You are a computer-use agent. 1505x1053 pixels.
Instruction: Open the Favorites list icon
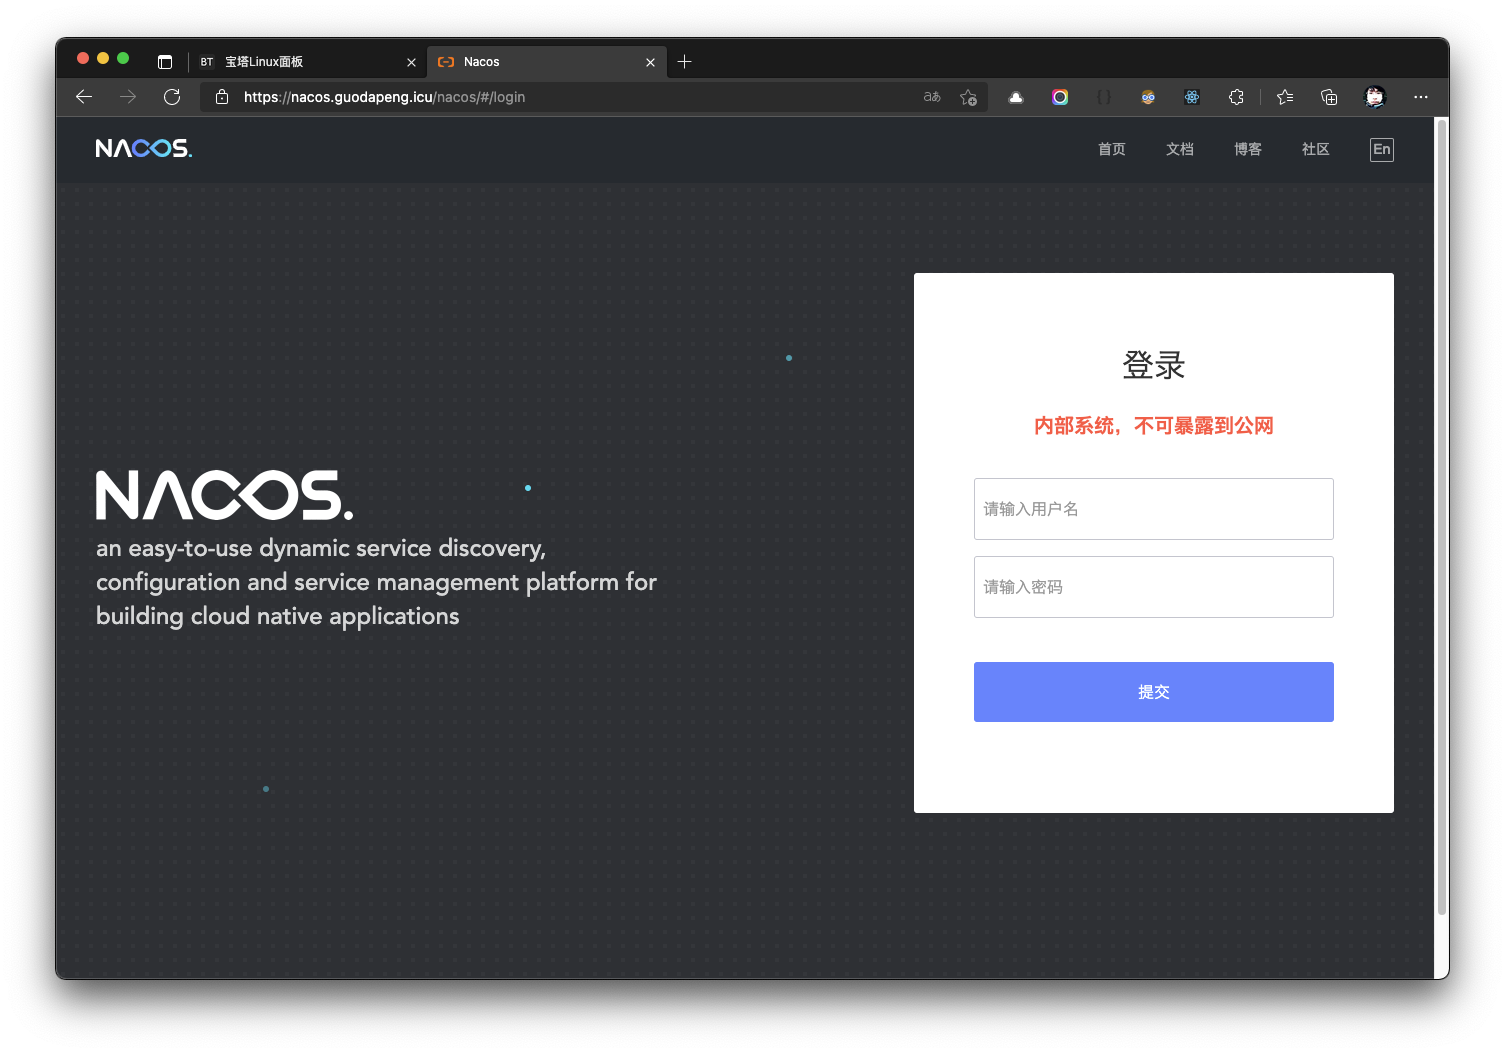[x=1285, y=97]
